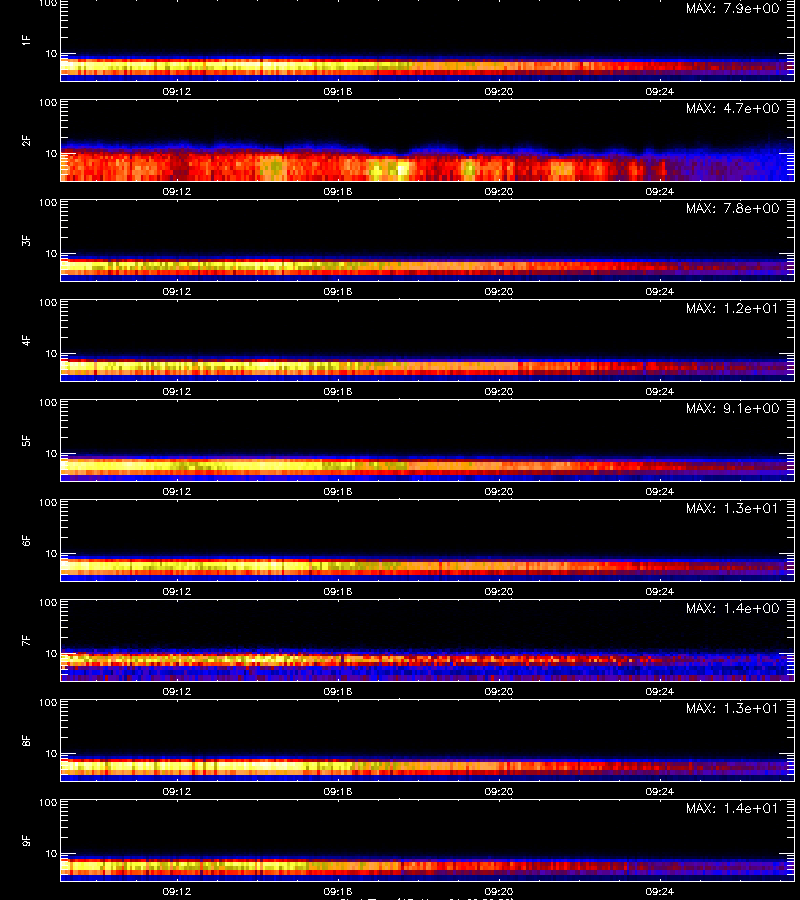Click the 09:20 tick label under 5F panel
Viewport: 800px width, 900px height.
pyautogui.click(x=499, y=491)
